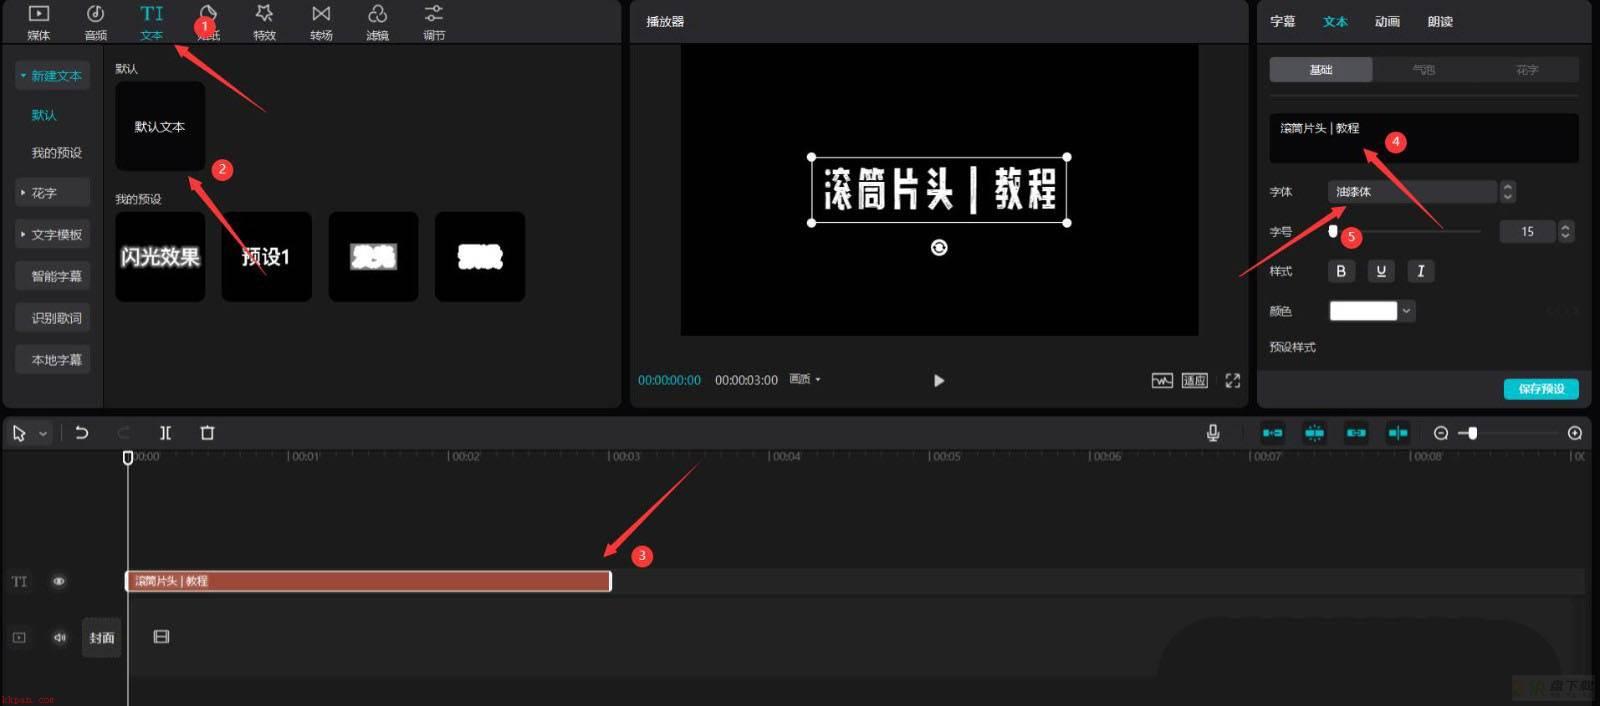Screen dimensions: 1600x706
Task: Open the 转场 transitions tab
Action: [x=321, y=22]
